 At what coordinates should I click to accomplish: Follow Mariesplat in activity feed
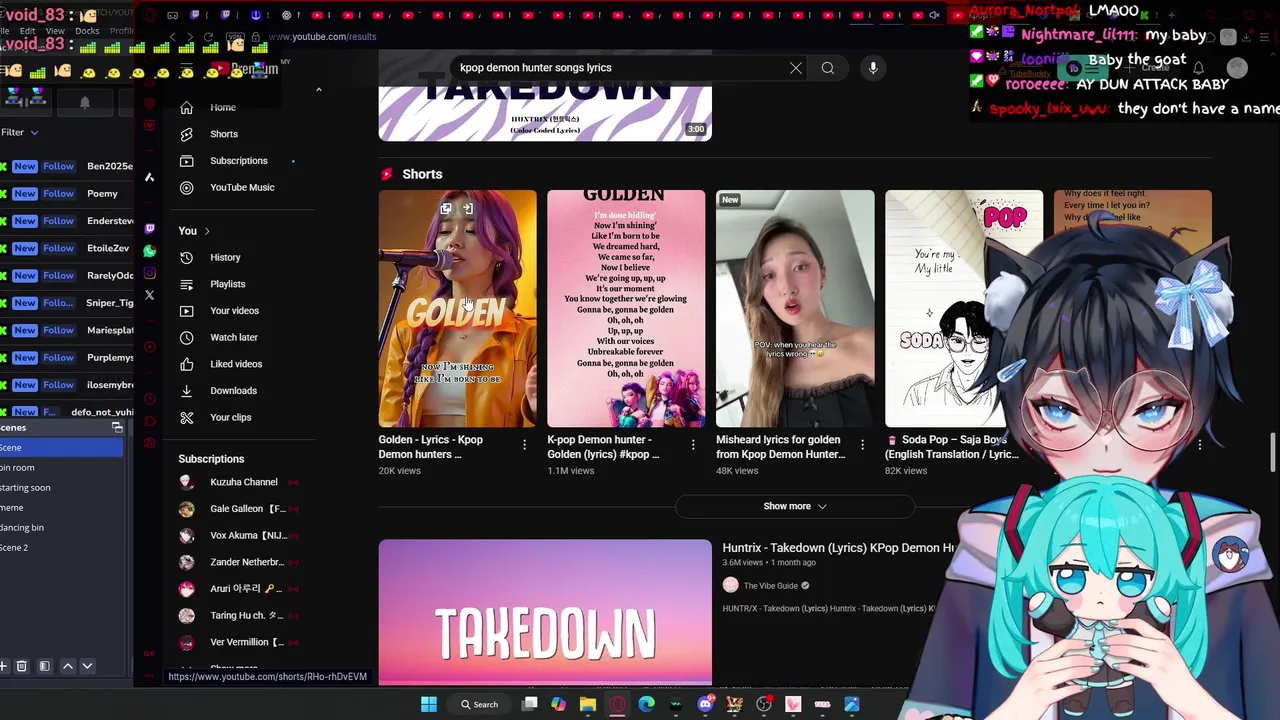[58, 330]
